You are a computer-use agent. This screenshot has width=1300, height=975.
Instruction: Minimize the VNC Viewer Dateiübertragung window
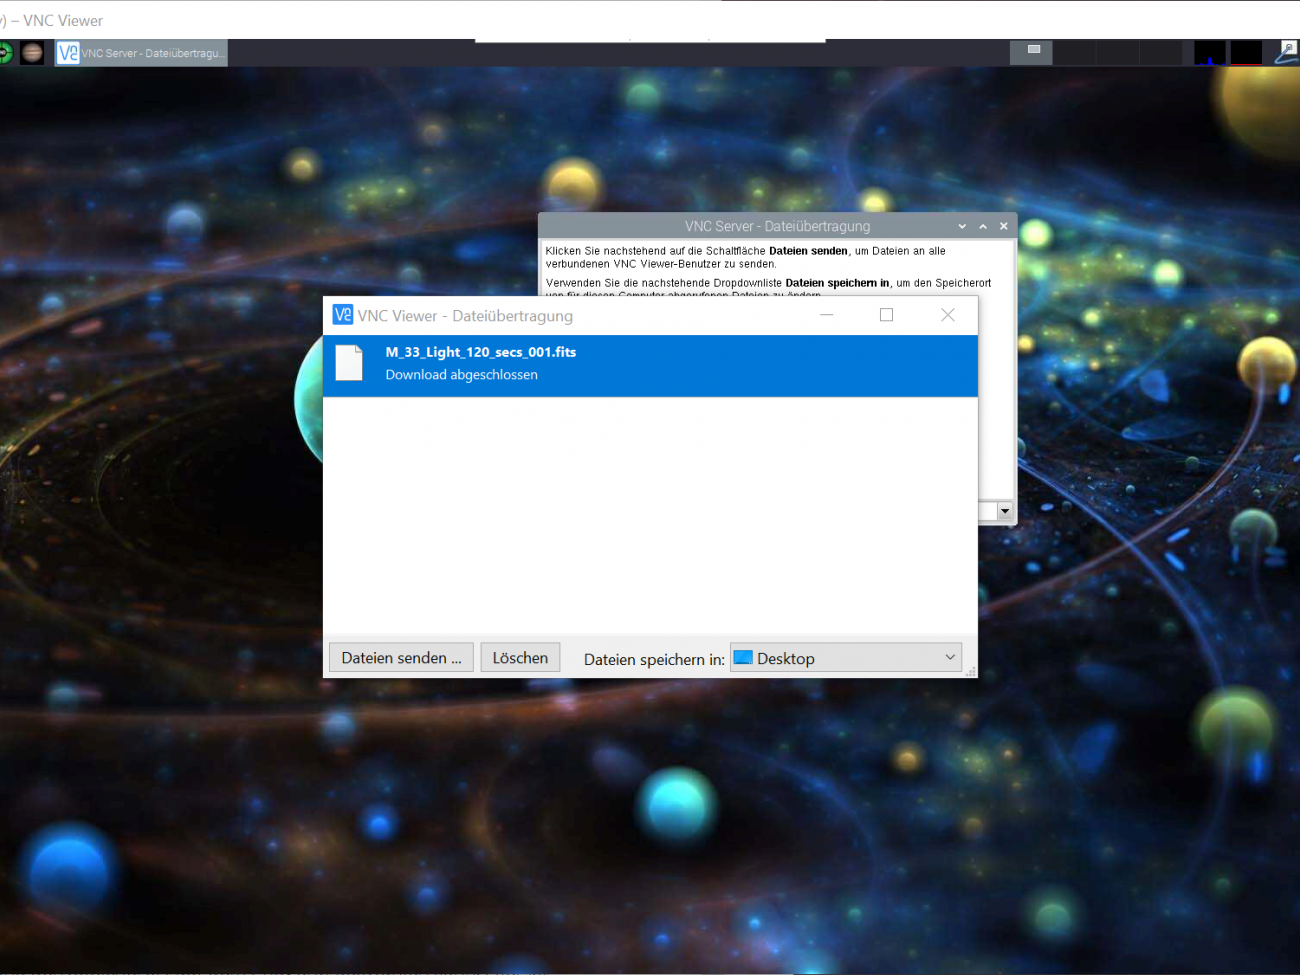click(827, 315)
